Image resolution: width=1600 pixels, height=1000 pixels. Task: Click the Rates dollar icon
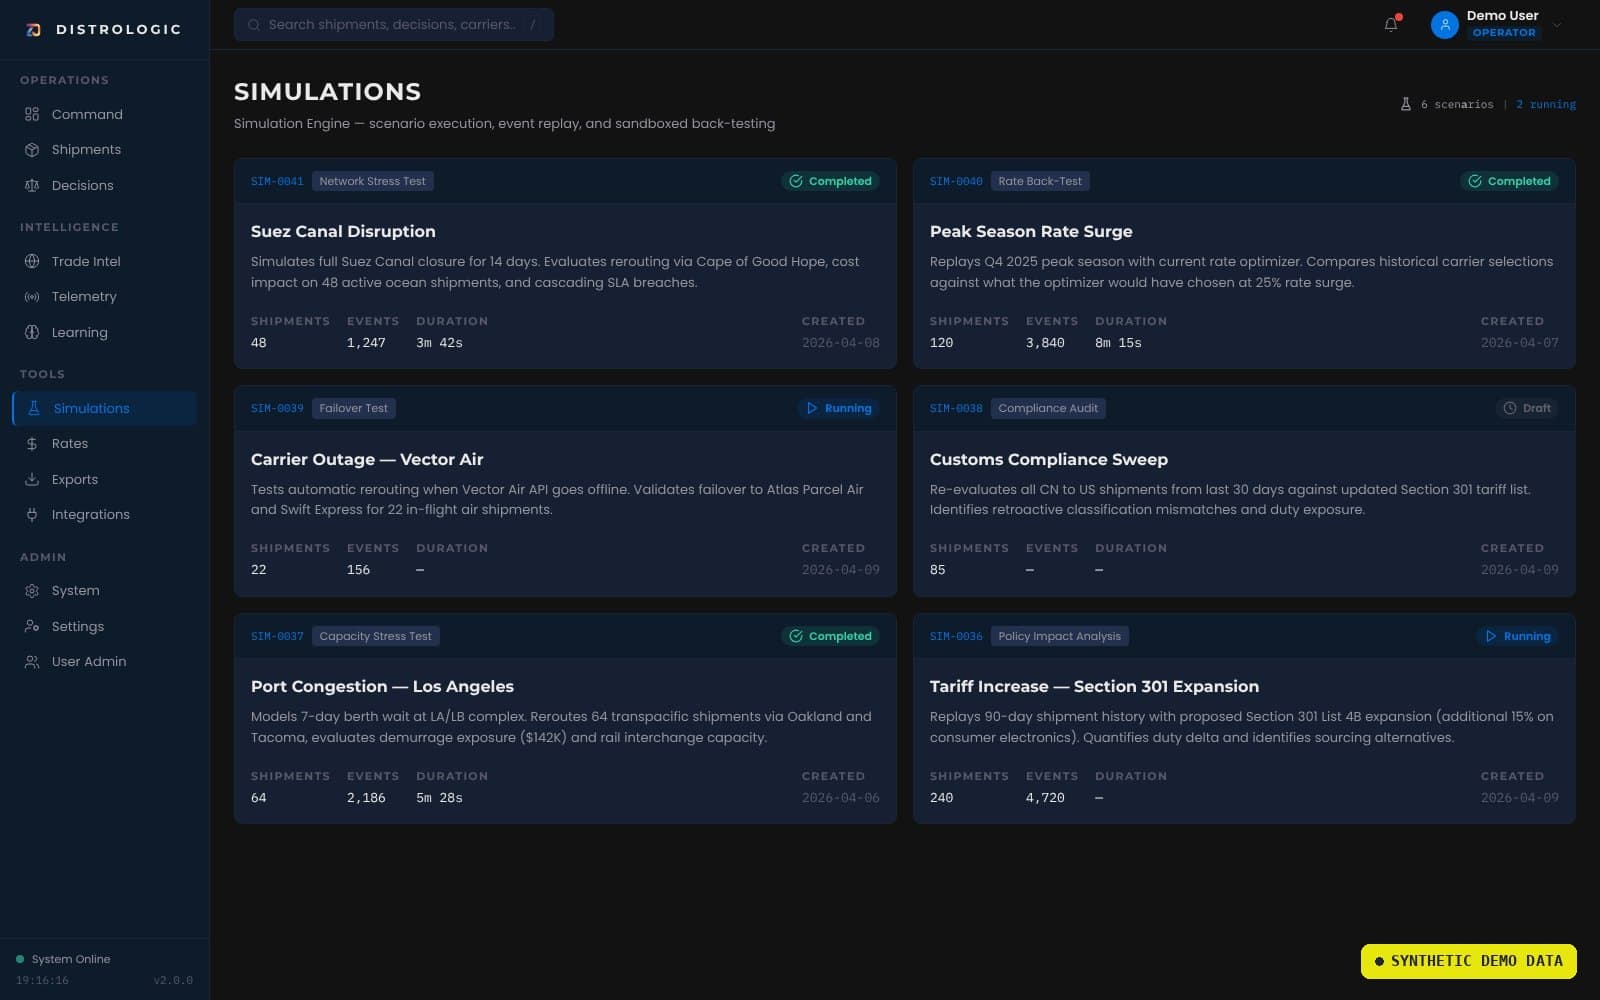[32, 444]
